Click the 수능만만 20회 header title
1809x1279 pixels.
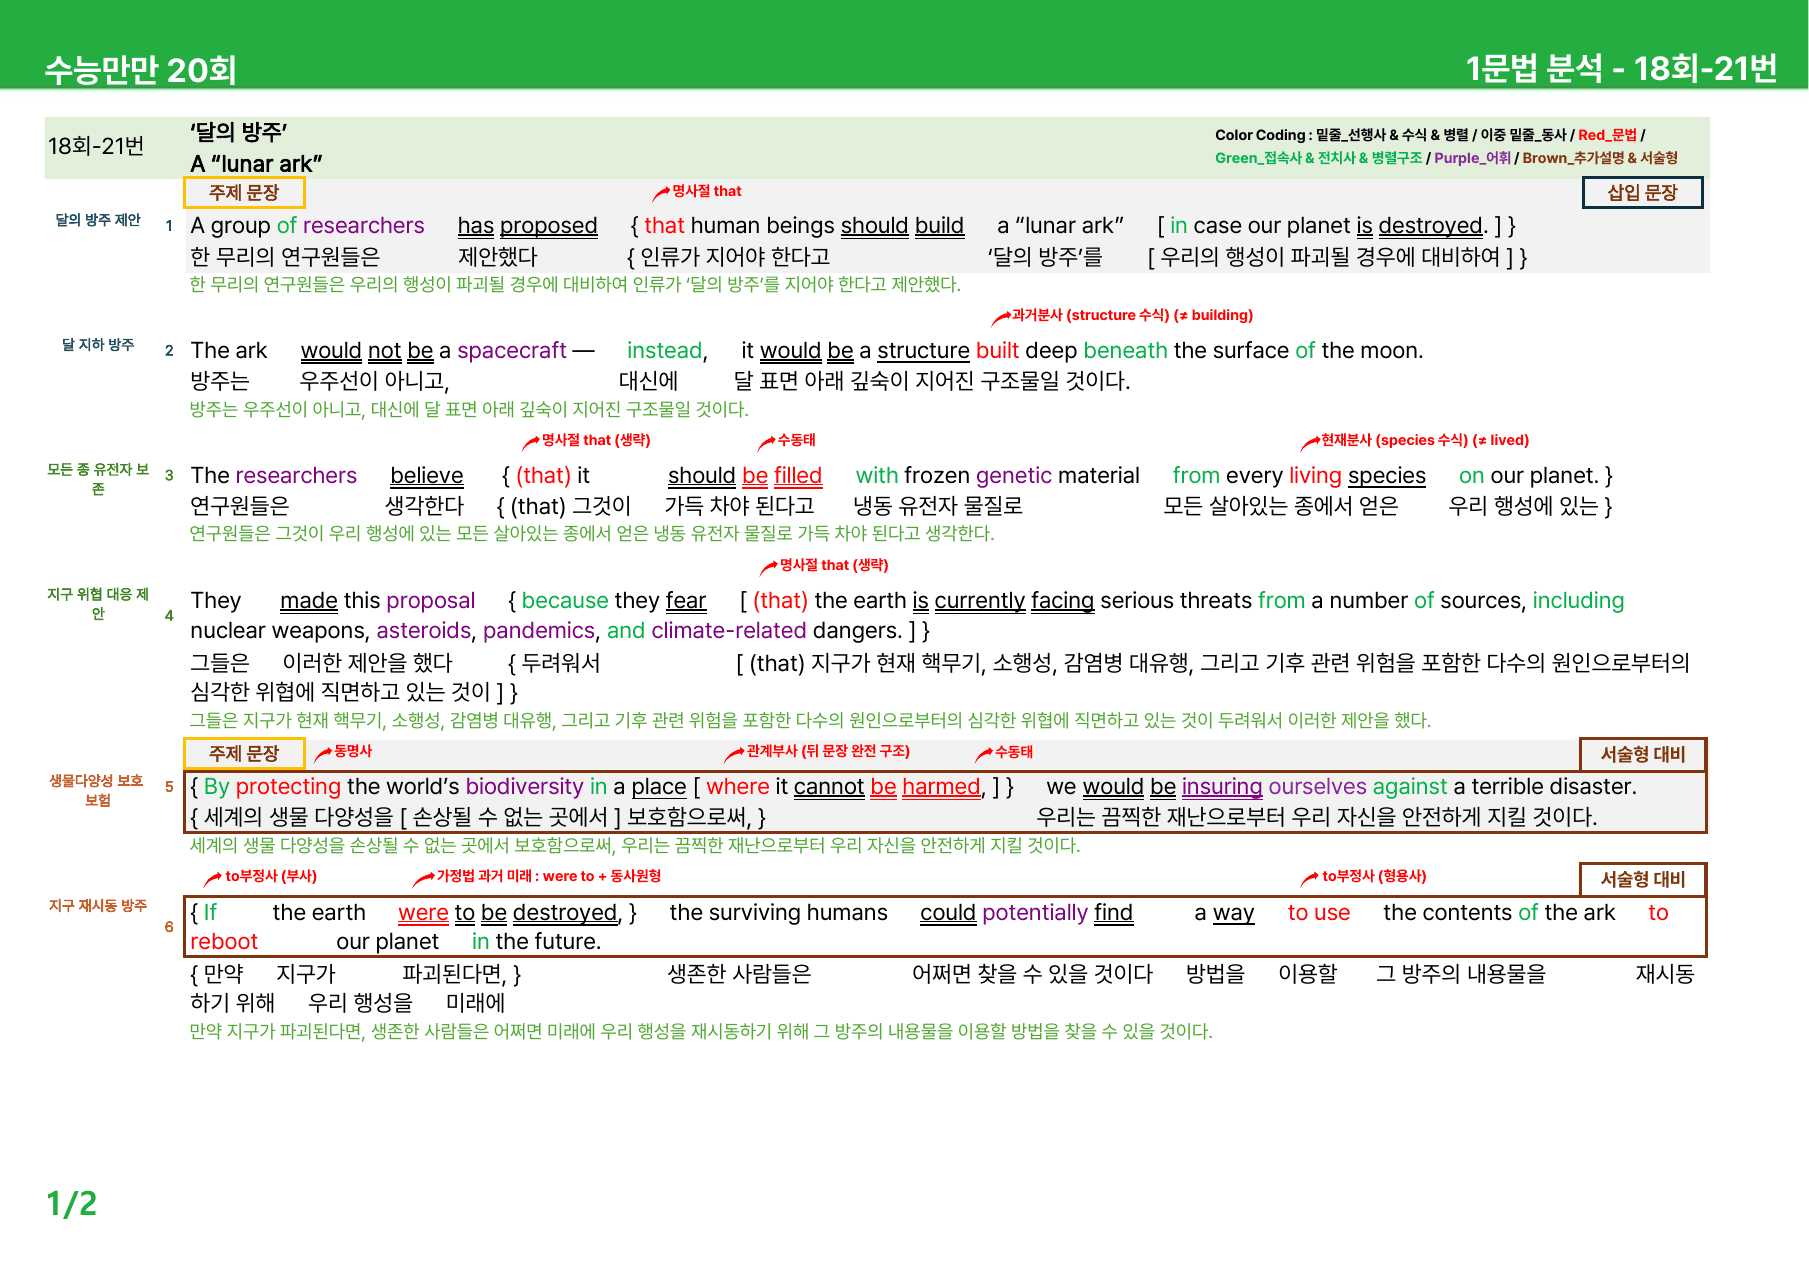tap(141, 69)
